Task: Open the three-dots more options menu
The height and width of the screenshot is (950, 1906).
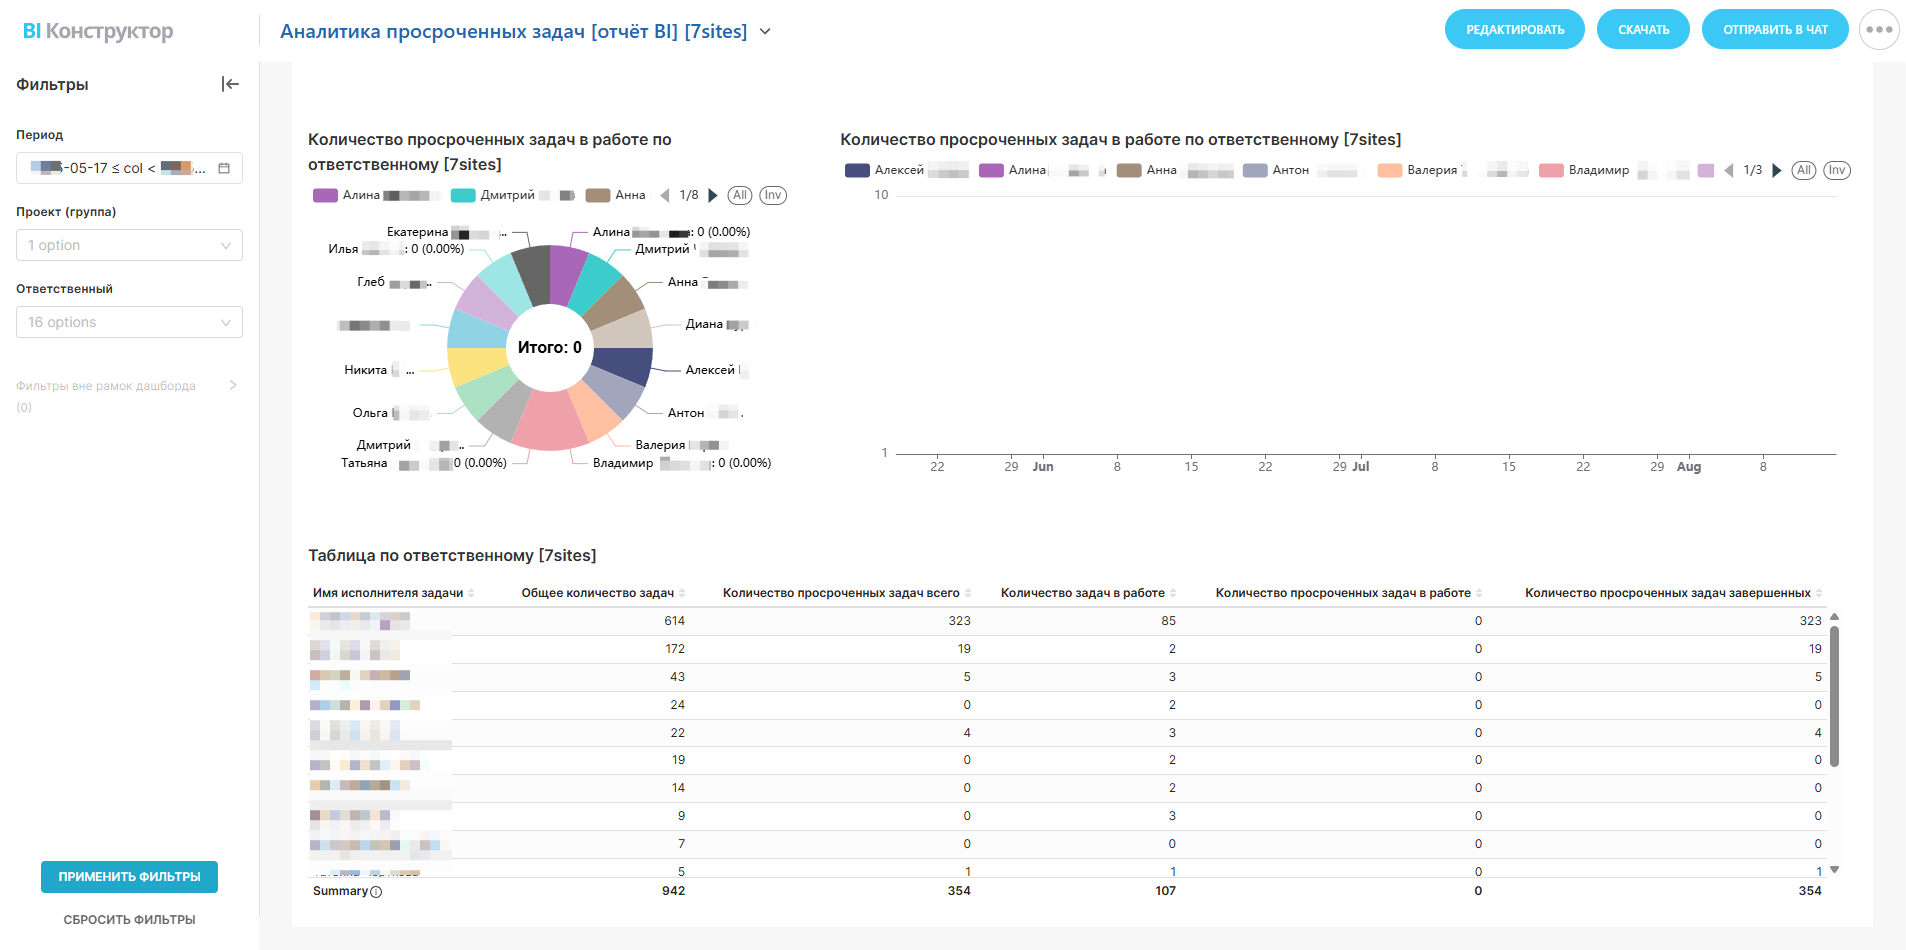Action: (x=1879, y=30)
